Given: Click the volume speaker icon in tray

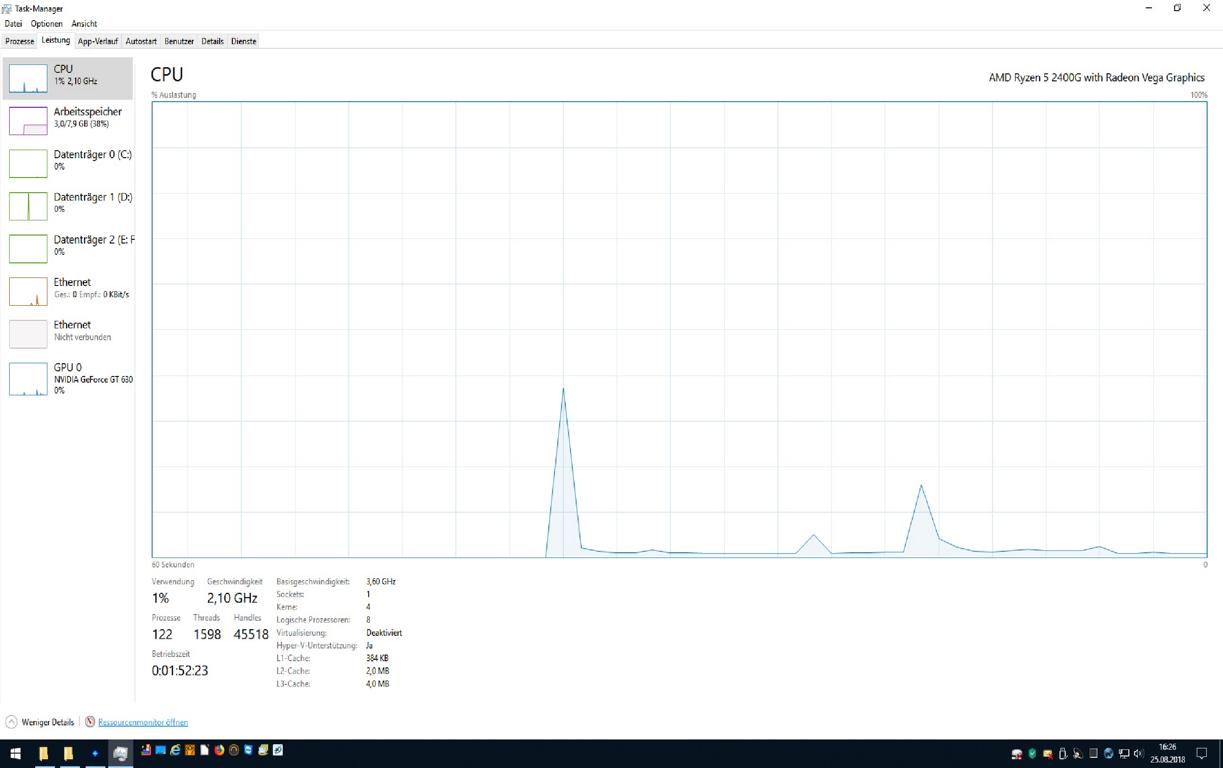Looking at the screenshot, I should (1139, 753).
